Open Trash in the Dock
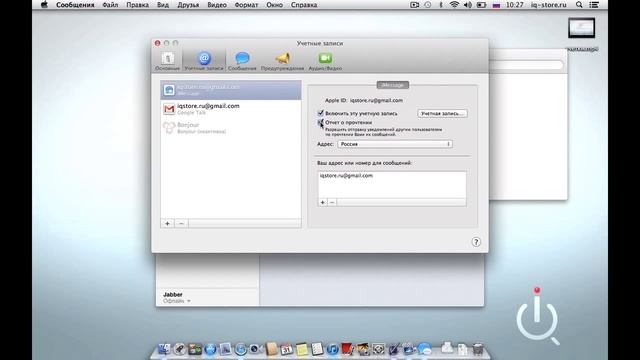 coord(478,349)
